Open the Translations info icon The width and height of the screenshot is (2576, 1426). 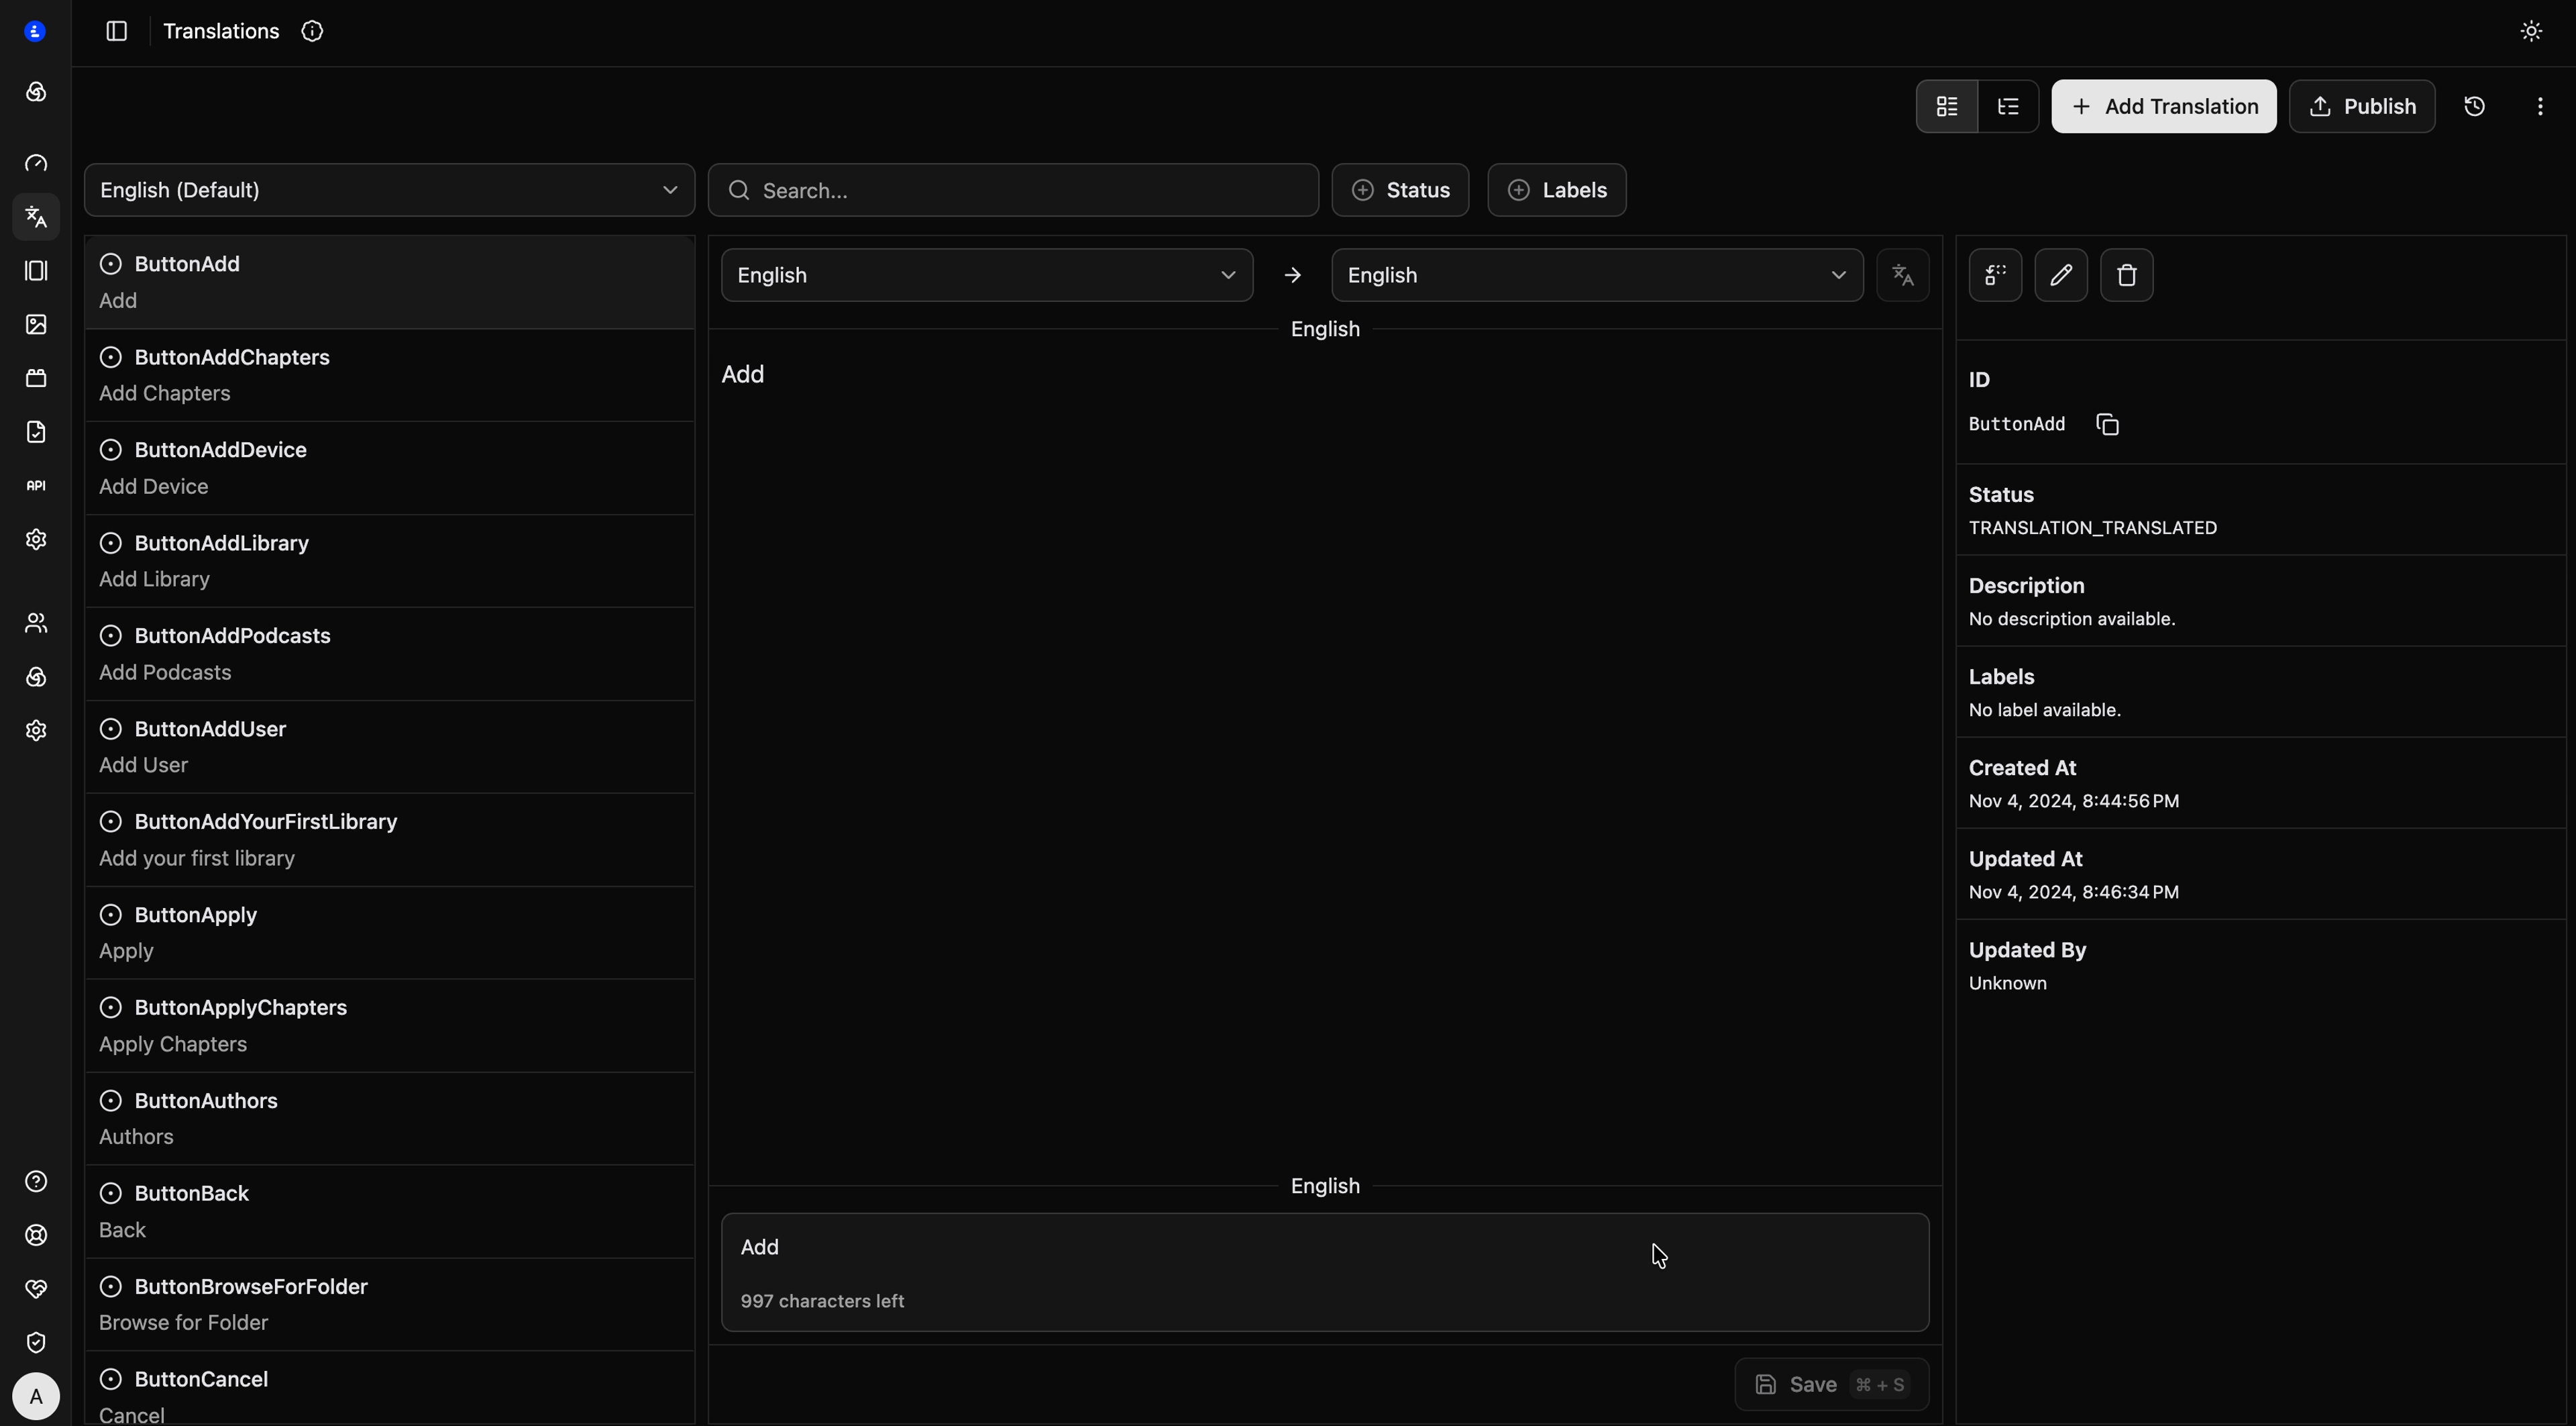(312, 31)
